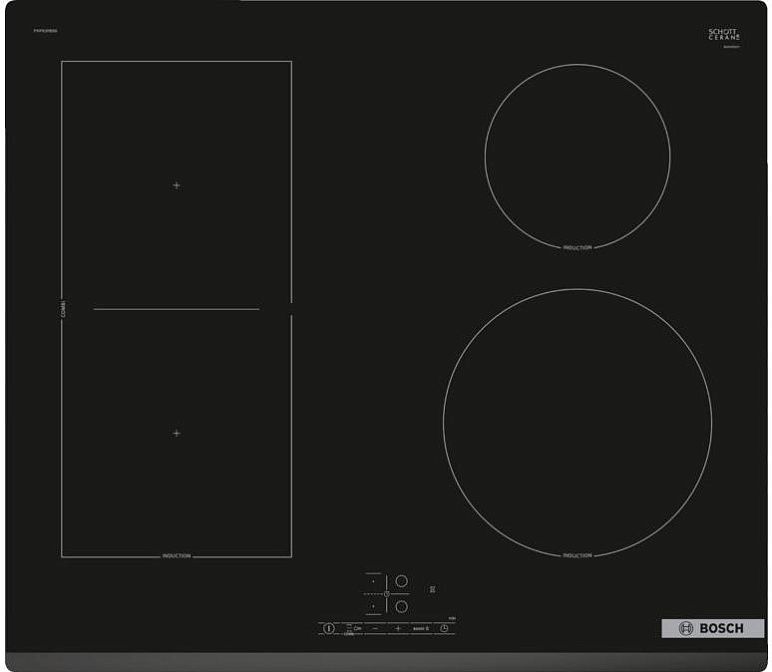Click the Schott Ceran logo
The image size is (772, 672).
click(722, 34)
